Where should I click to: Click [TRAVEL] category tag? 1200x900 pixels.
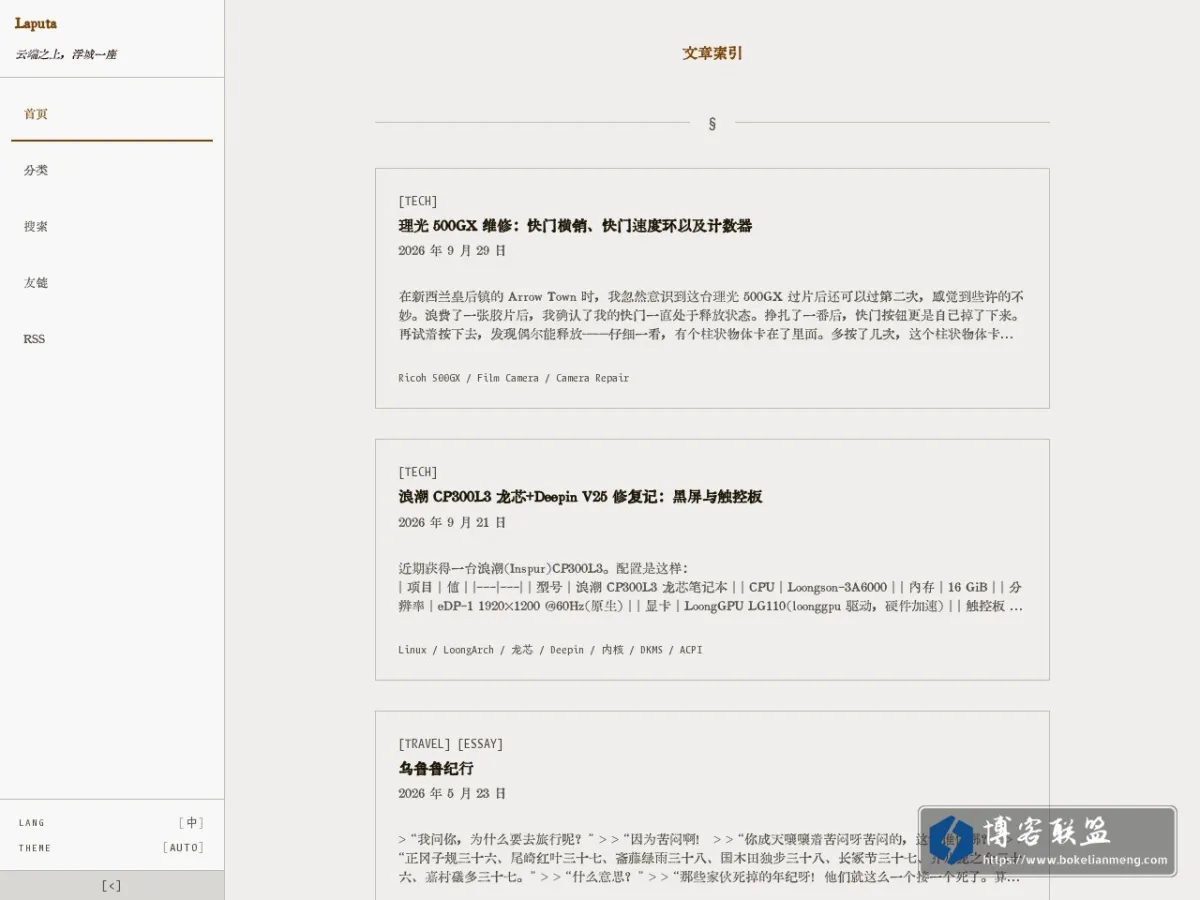click(x=424, y=743)
